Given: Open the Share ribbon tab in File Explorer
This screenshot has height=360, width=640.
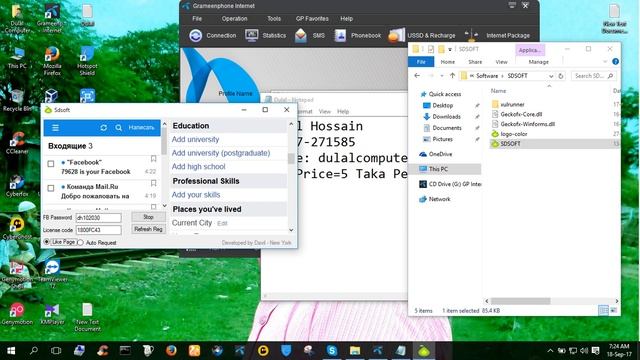Looking at the screenshot, I should tap(475, 62).
